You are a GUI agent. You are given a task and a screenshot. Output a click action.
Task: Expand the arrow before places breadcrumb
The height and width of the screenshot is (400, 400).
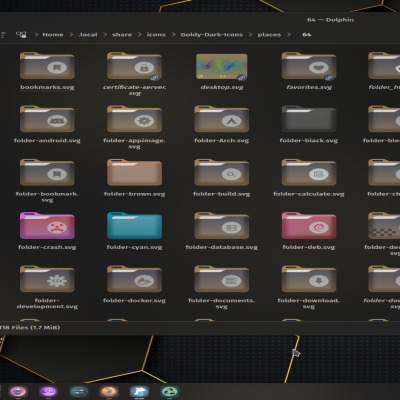(x=251, y=35)
